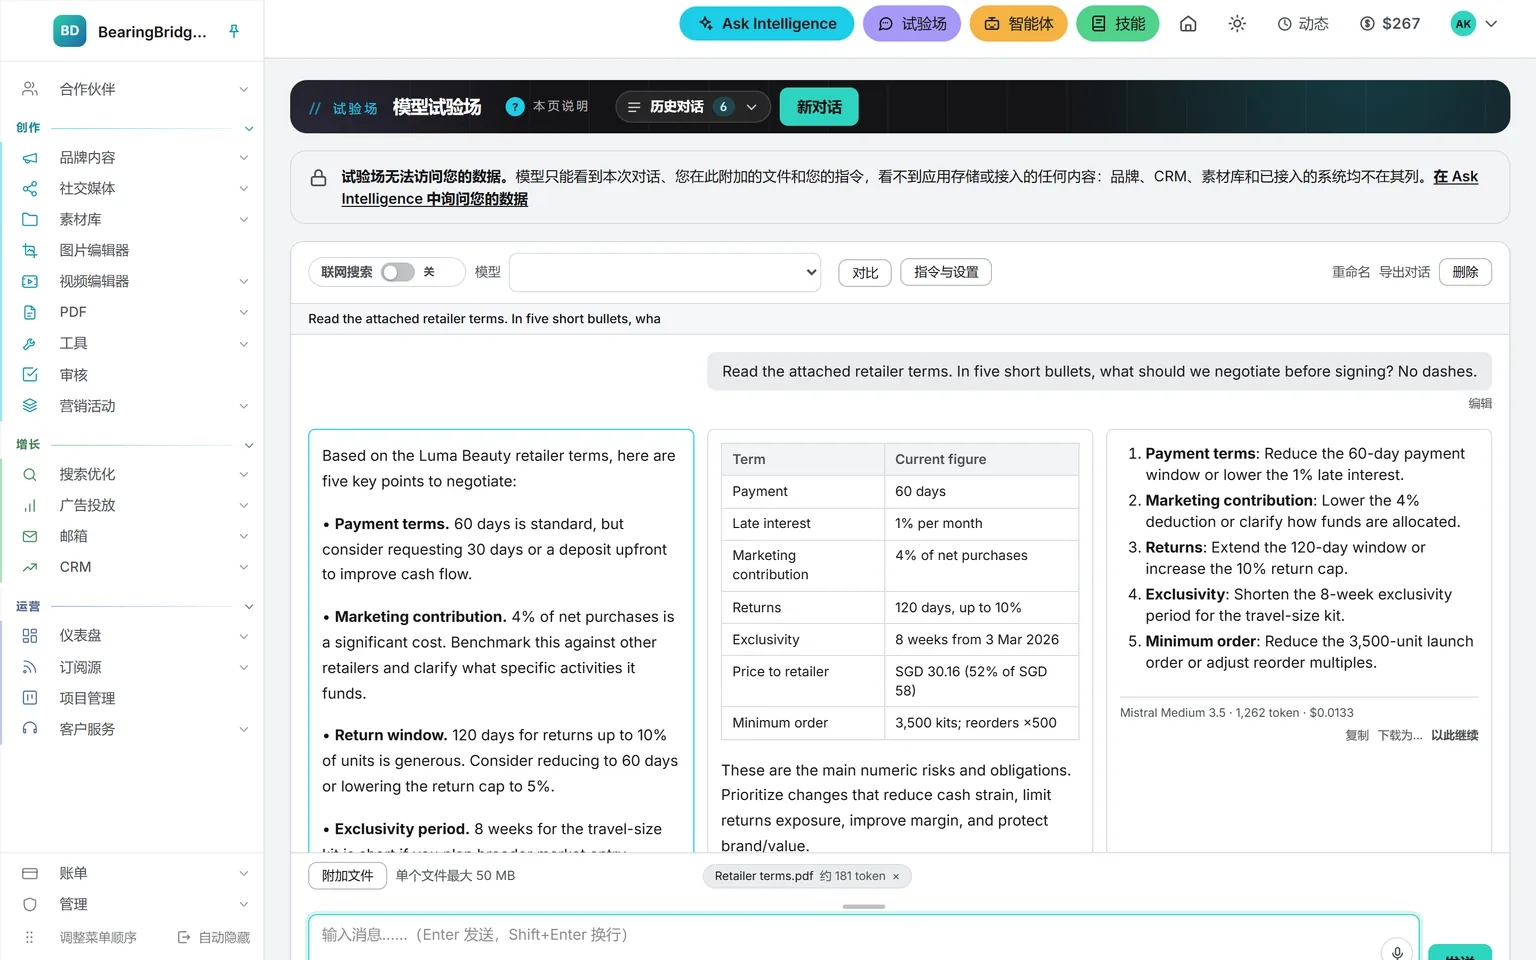Toggle the 联网搜索 switch
Screen dimensions: 1536x960
(398, 272)
